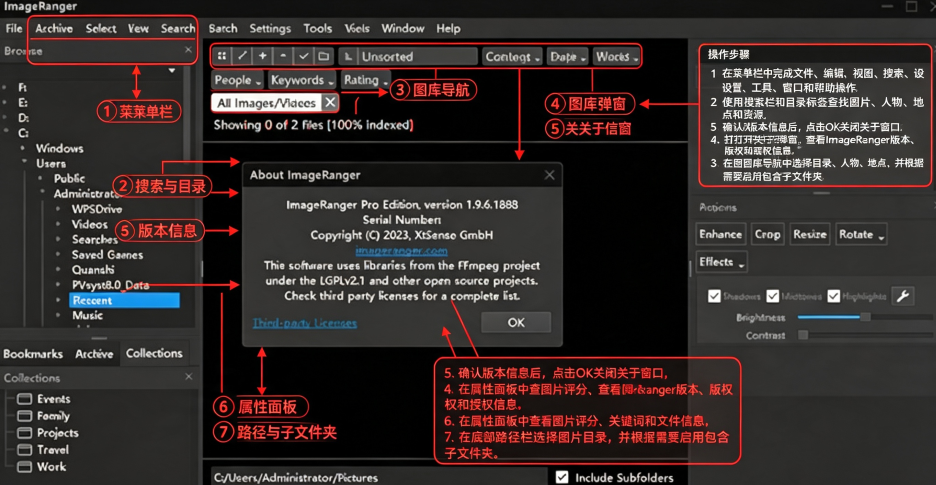Remove the All Images/Videos filter tag
Screen dimensions: 936x485
pyautogui.click(x=330, y=103)
